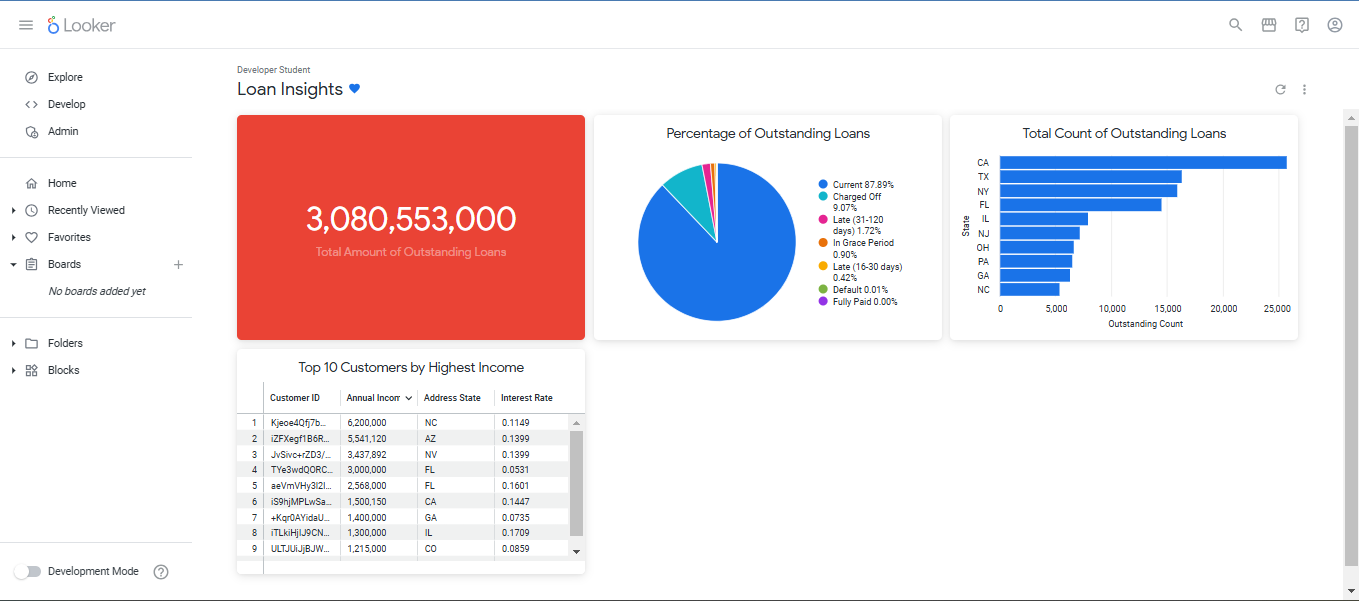Open dashboard actions three-dot menu

click(x=1305, y=90)
